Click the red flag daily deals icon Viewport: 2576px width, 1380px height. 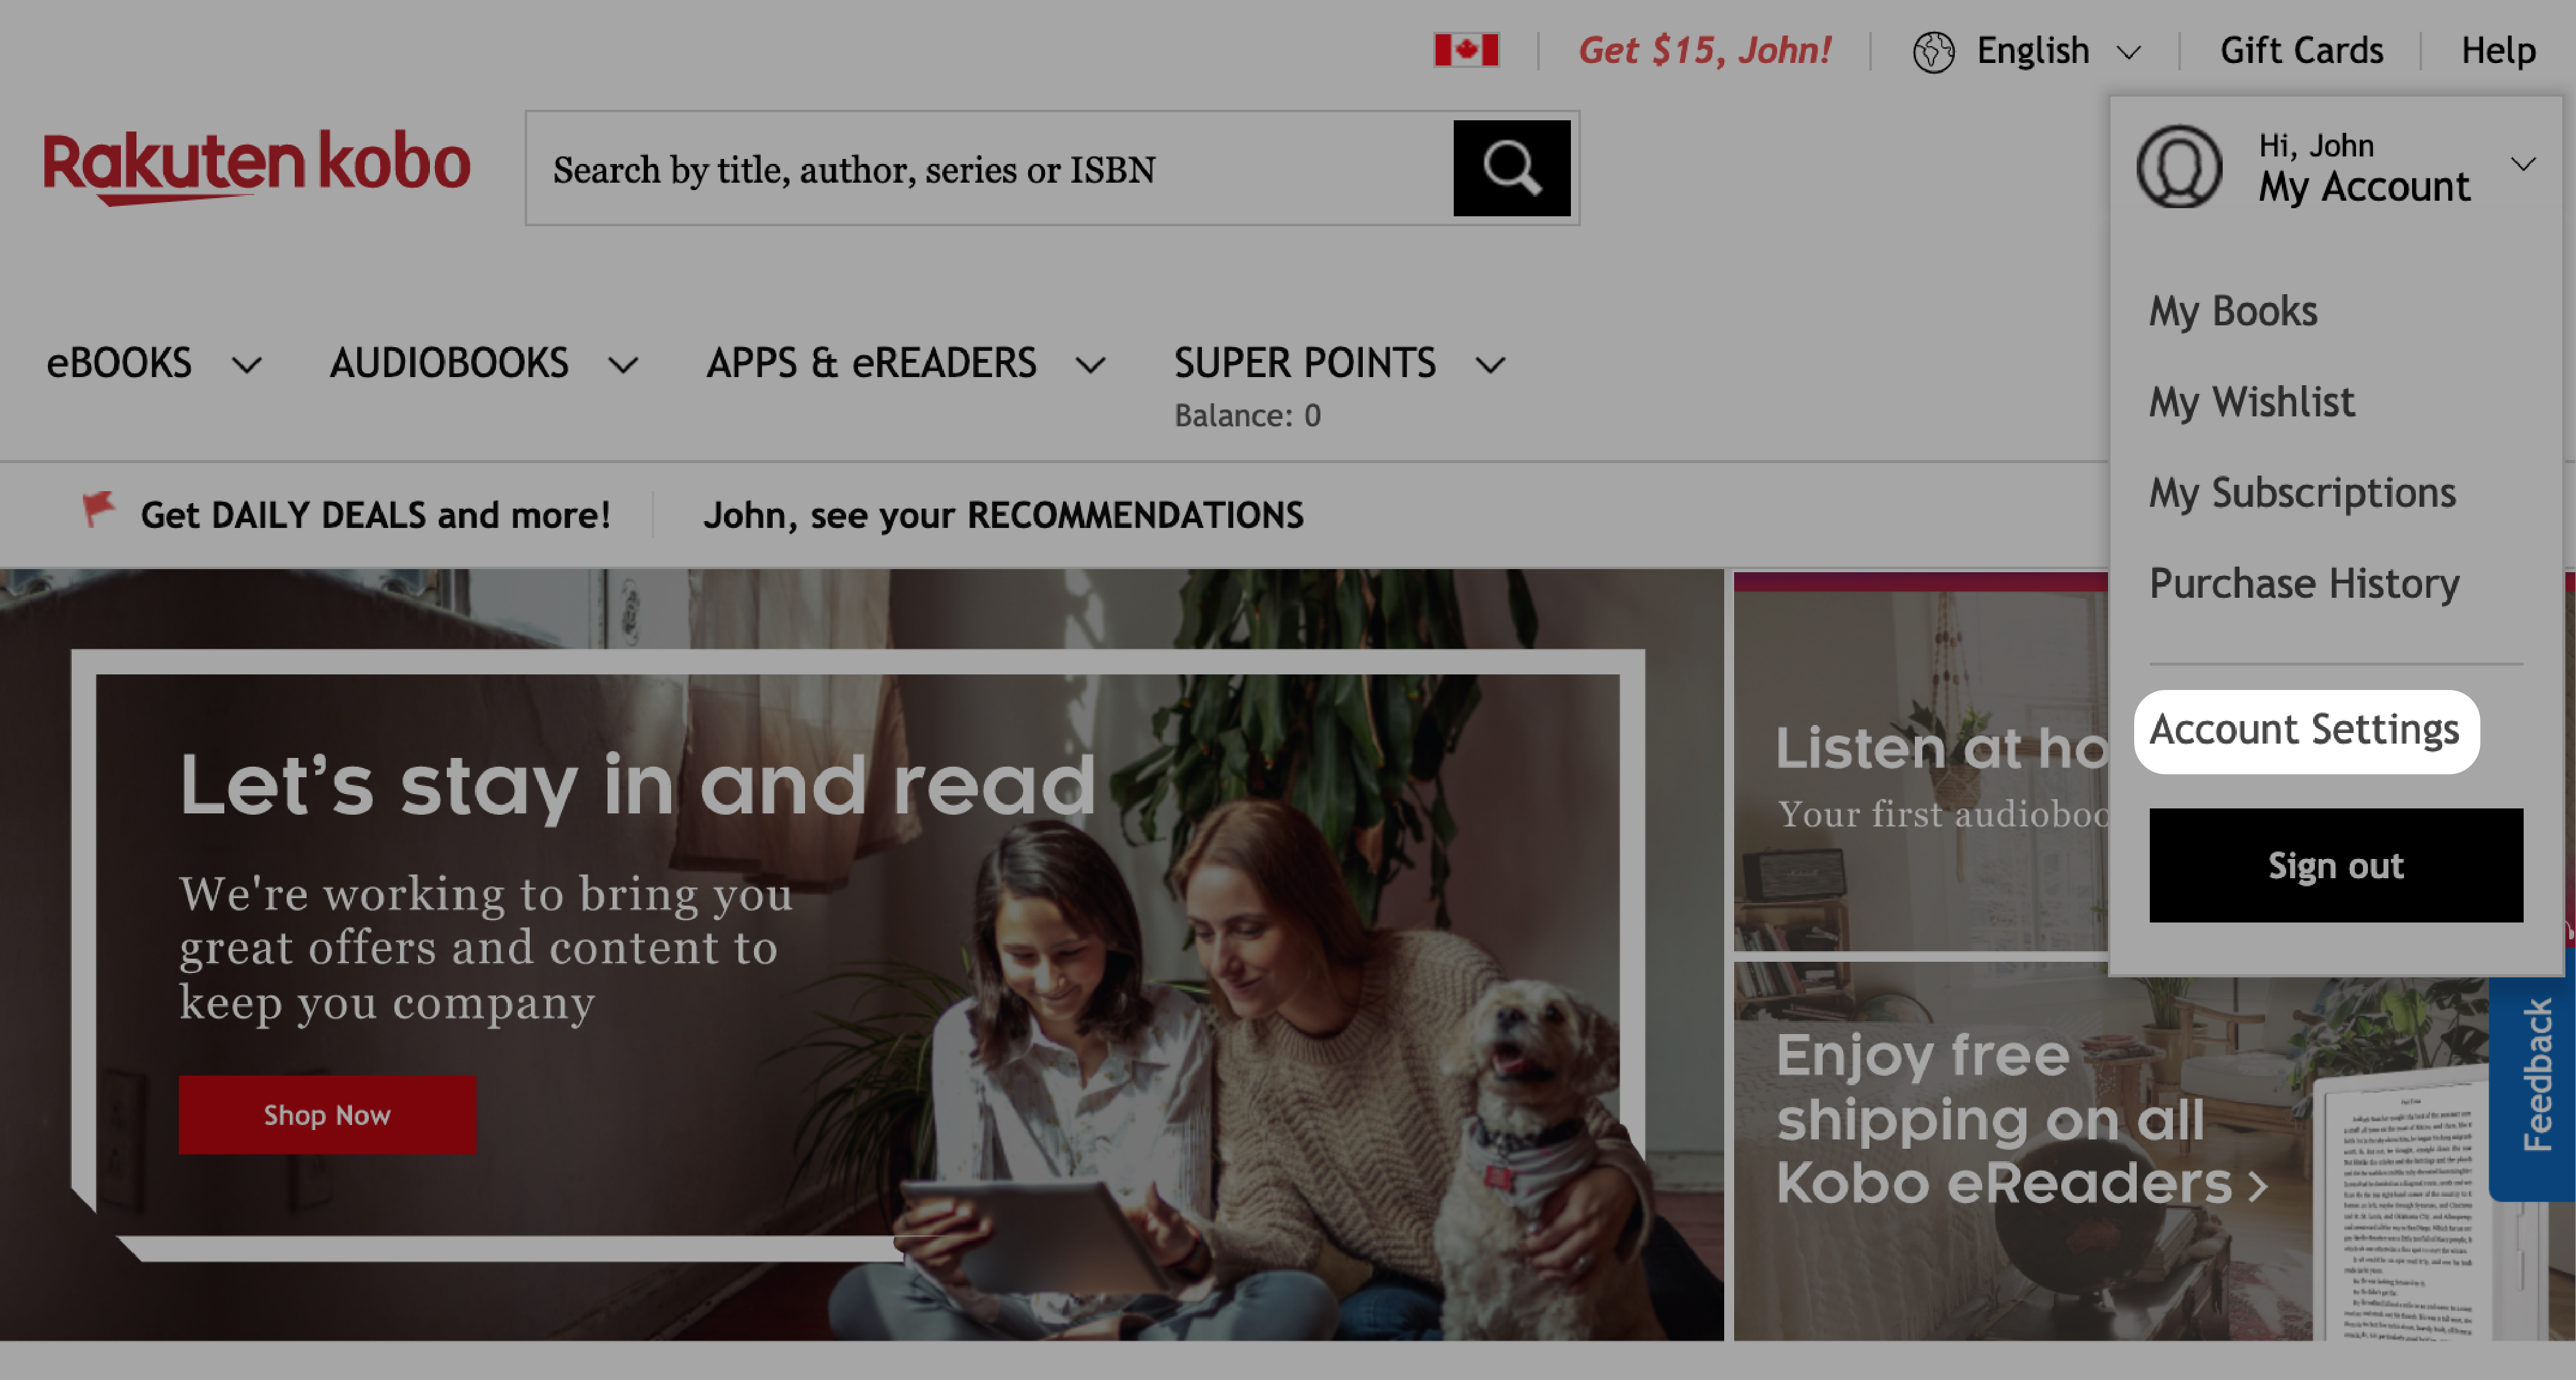(x=97, y=513)
